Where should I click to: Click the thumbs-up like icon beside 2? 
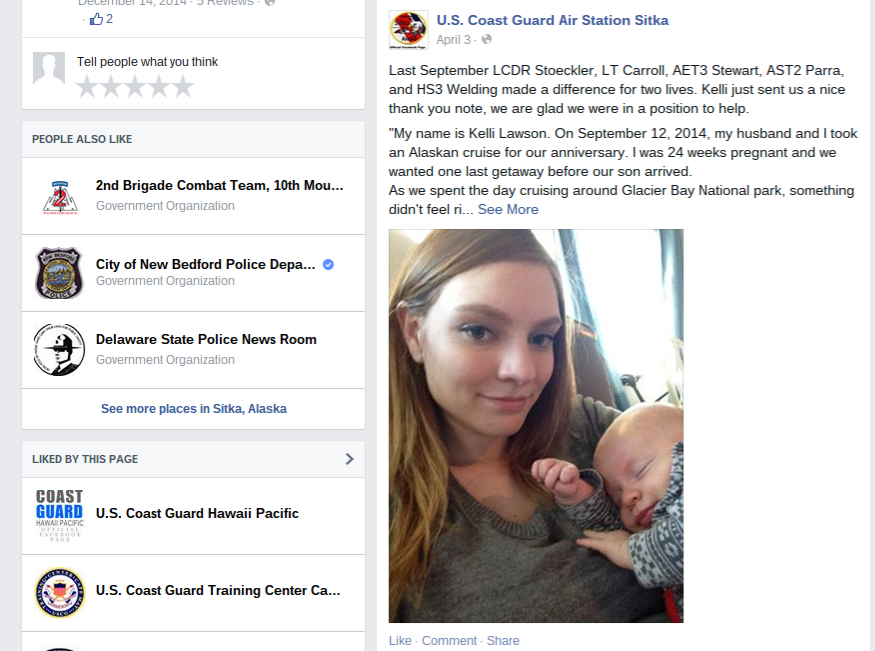pos(96,19)
